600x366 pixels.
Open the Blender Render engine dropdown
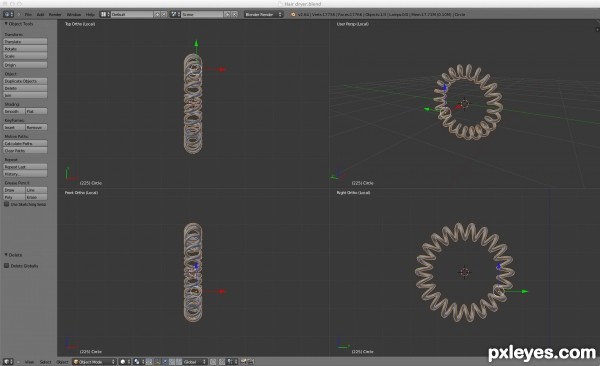(263, 14)
